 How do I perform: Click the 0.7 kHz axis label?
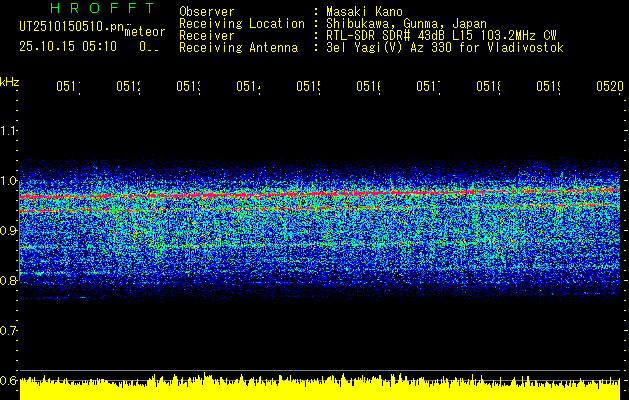[x=8, y=331]
